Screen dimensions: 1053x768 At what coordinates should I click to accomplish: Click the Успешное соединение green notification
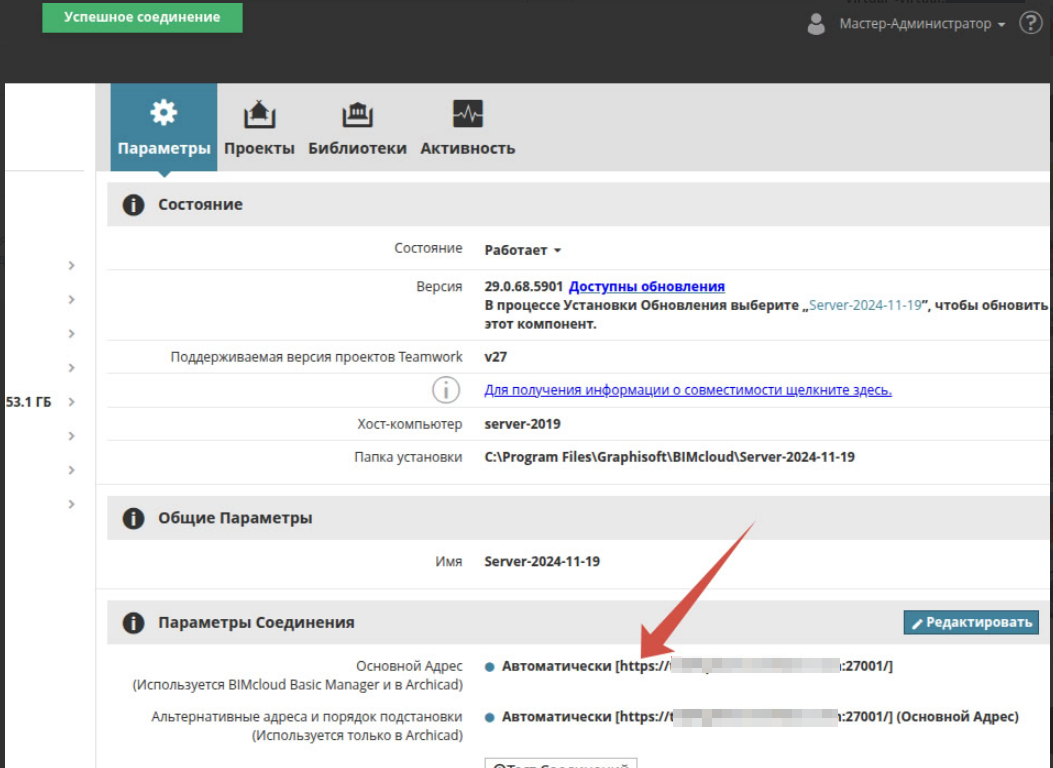click(142, 18)
